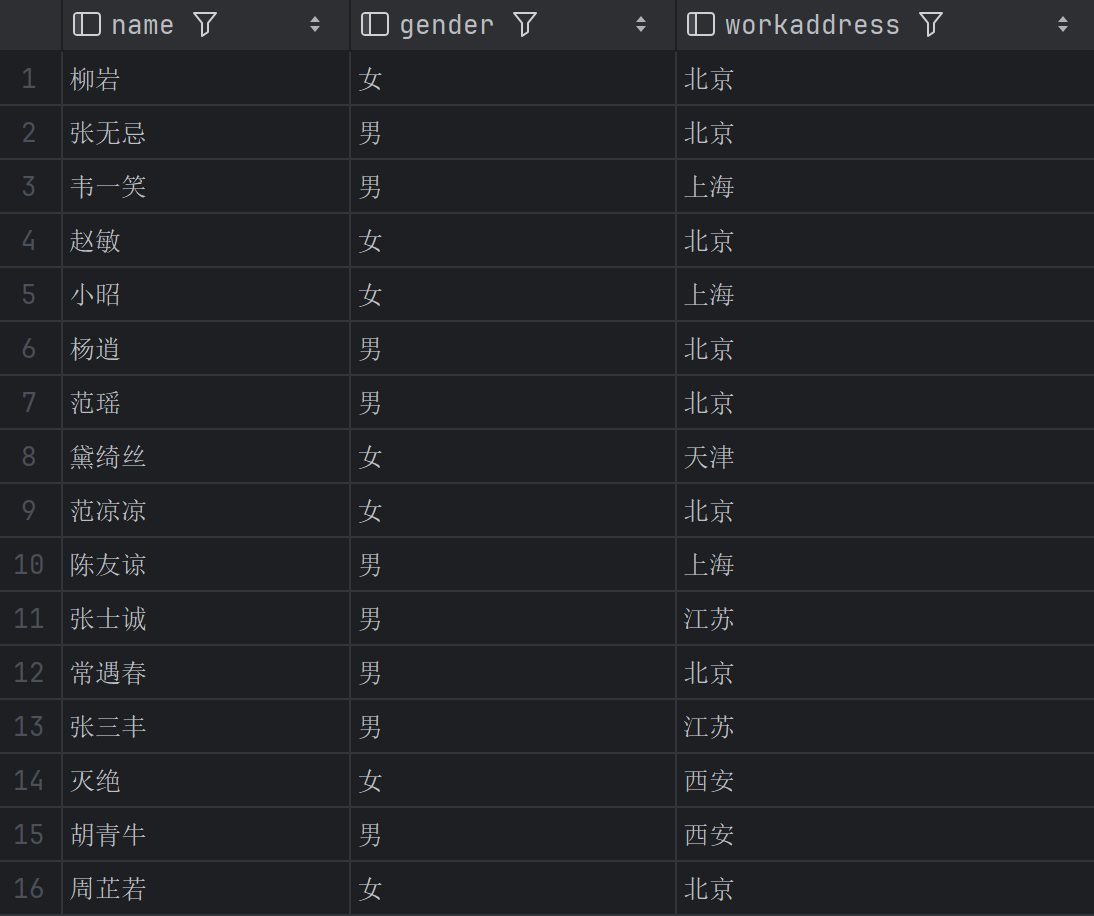Toggle sort arrows on name column
This screenshot has height=916, width=1094.
click(315, 25)
